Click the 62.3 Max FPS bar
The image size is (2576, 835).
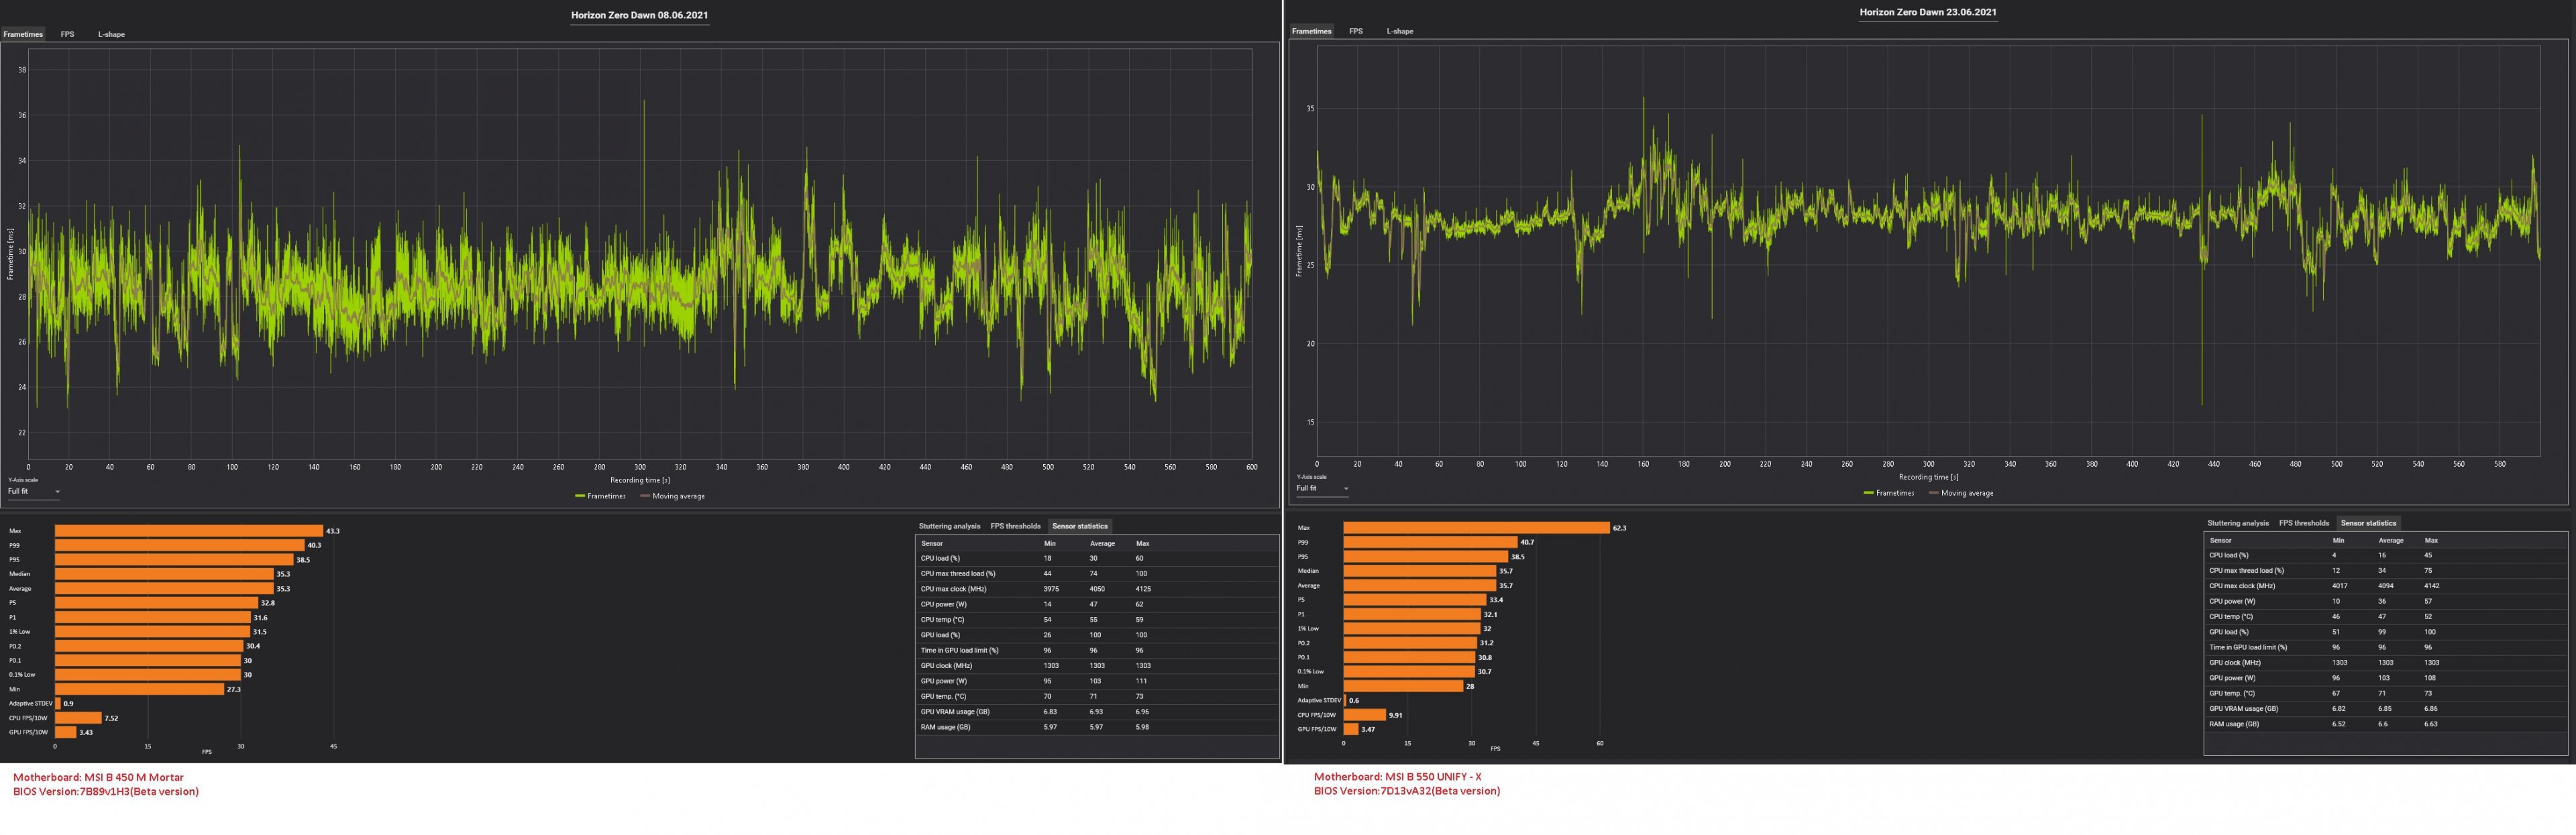tap(1476, 528)
